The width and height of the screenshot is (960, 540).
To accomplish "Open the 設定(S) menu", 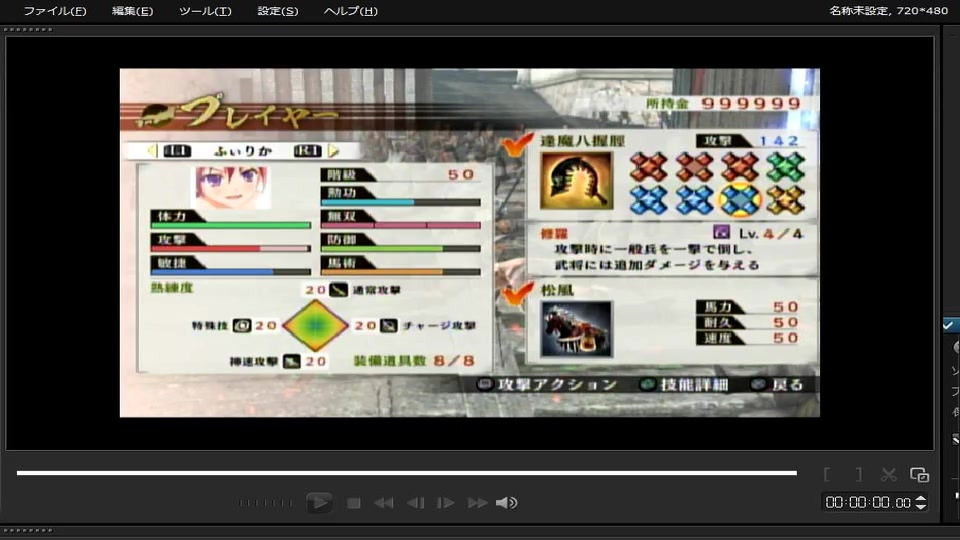I will pyautogui.click(x=277, y=11).
